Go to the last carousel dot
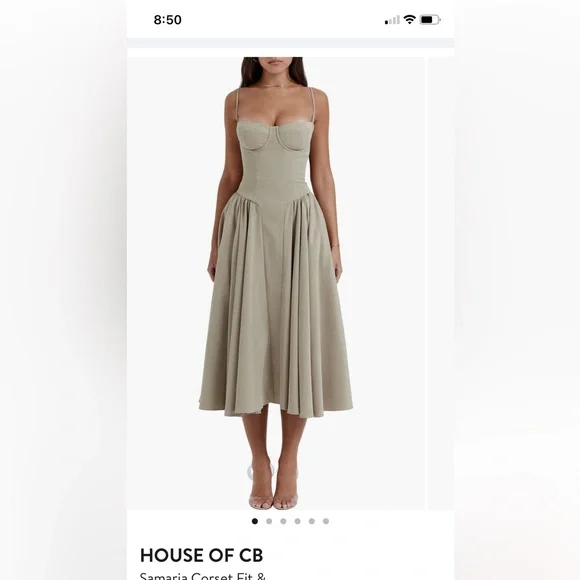580x580 pixels. pyautogui.click(x=326, y=521)
